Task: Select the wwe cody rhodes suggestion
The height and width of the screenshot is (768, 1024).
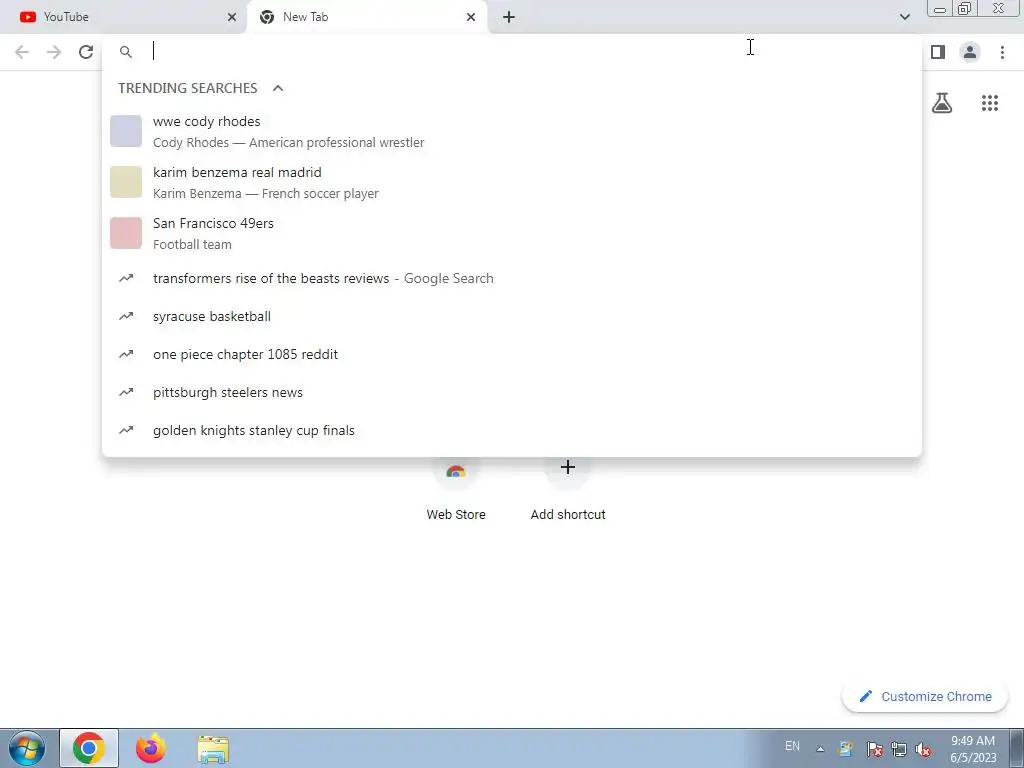Action: tap(512, 131)
